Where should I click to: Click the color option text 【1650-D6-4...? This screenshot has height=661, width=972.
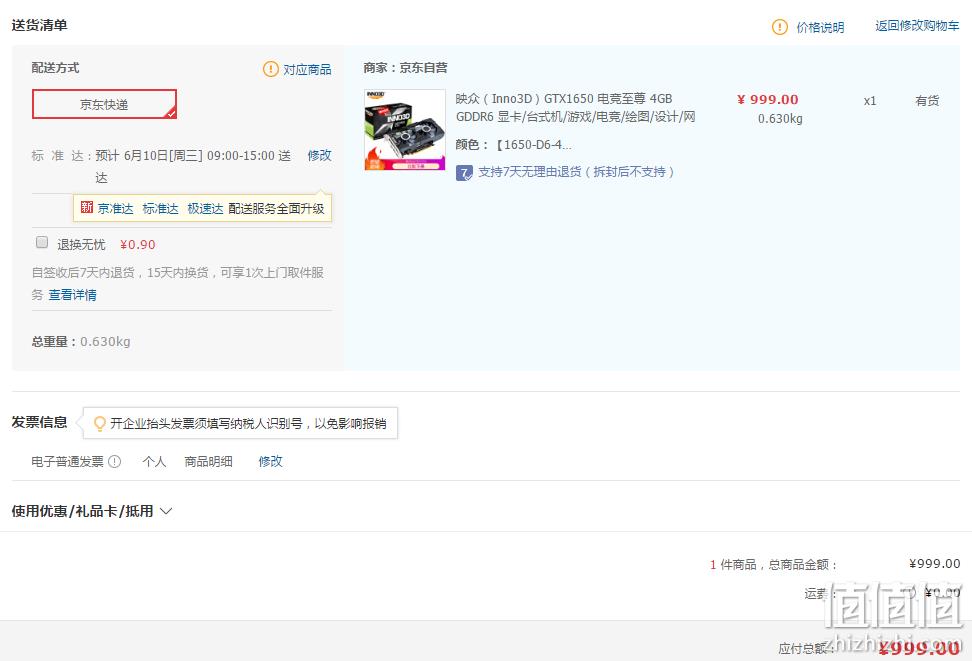(532, 144)
